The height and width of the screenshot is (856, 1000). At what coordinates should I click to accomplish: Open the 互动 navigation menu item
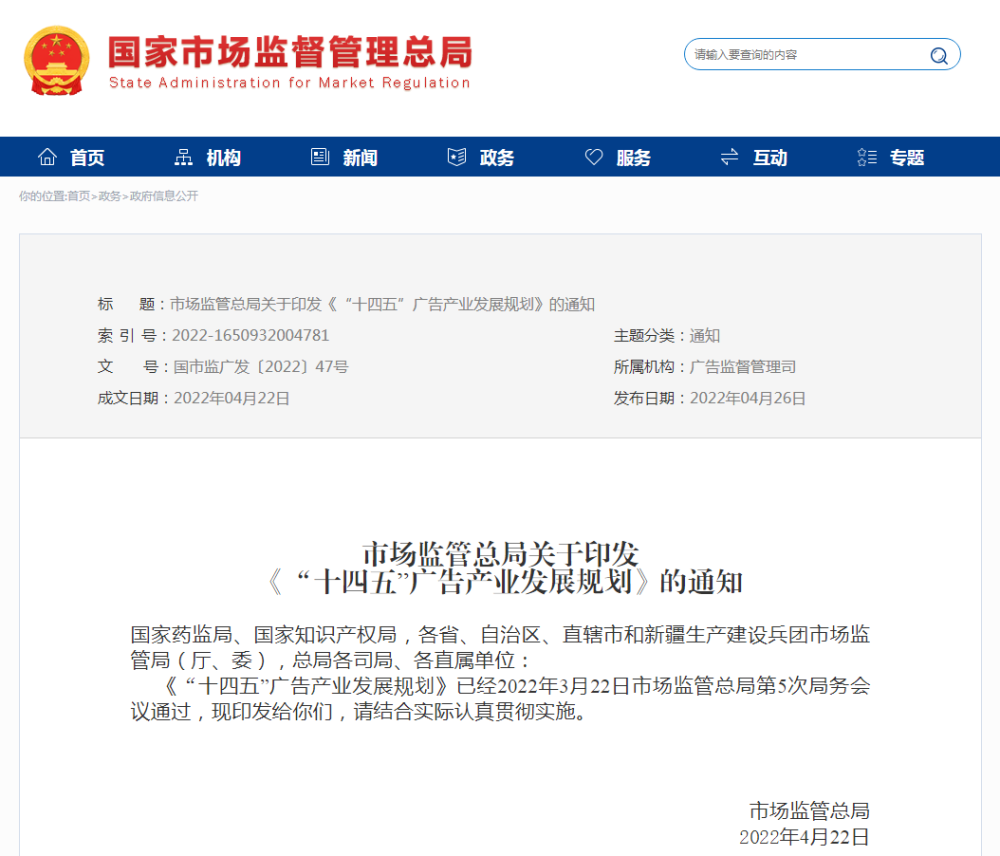coord(770,158)
